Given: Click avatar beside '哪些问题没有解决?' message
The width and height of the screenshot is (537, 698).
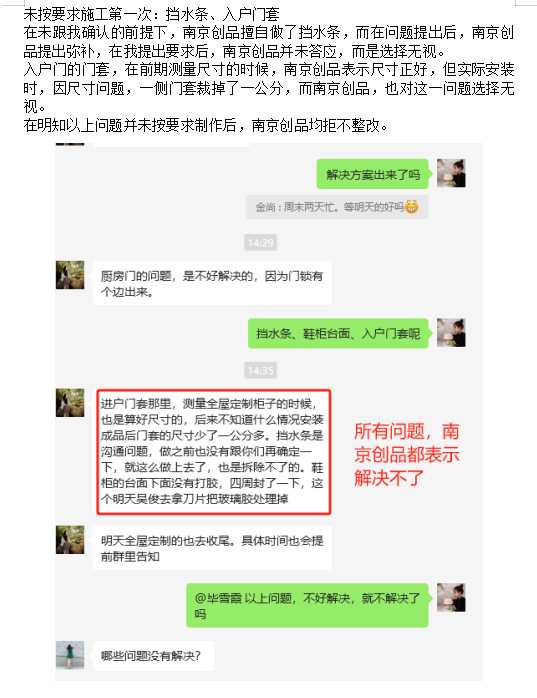Looking at the screenshot, I should coord(70,655).
